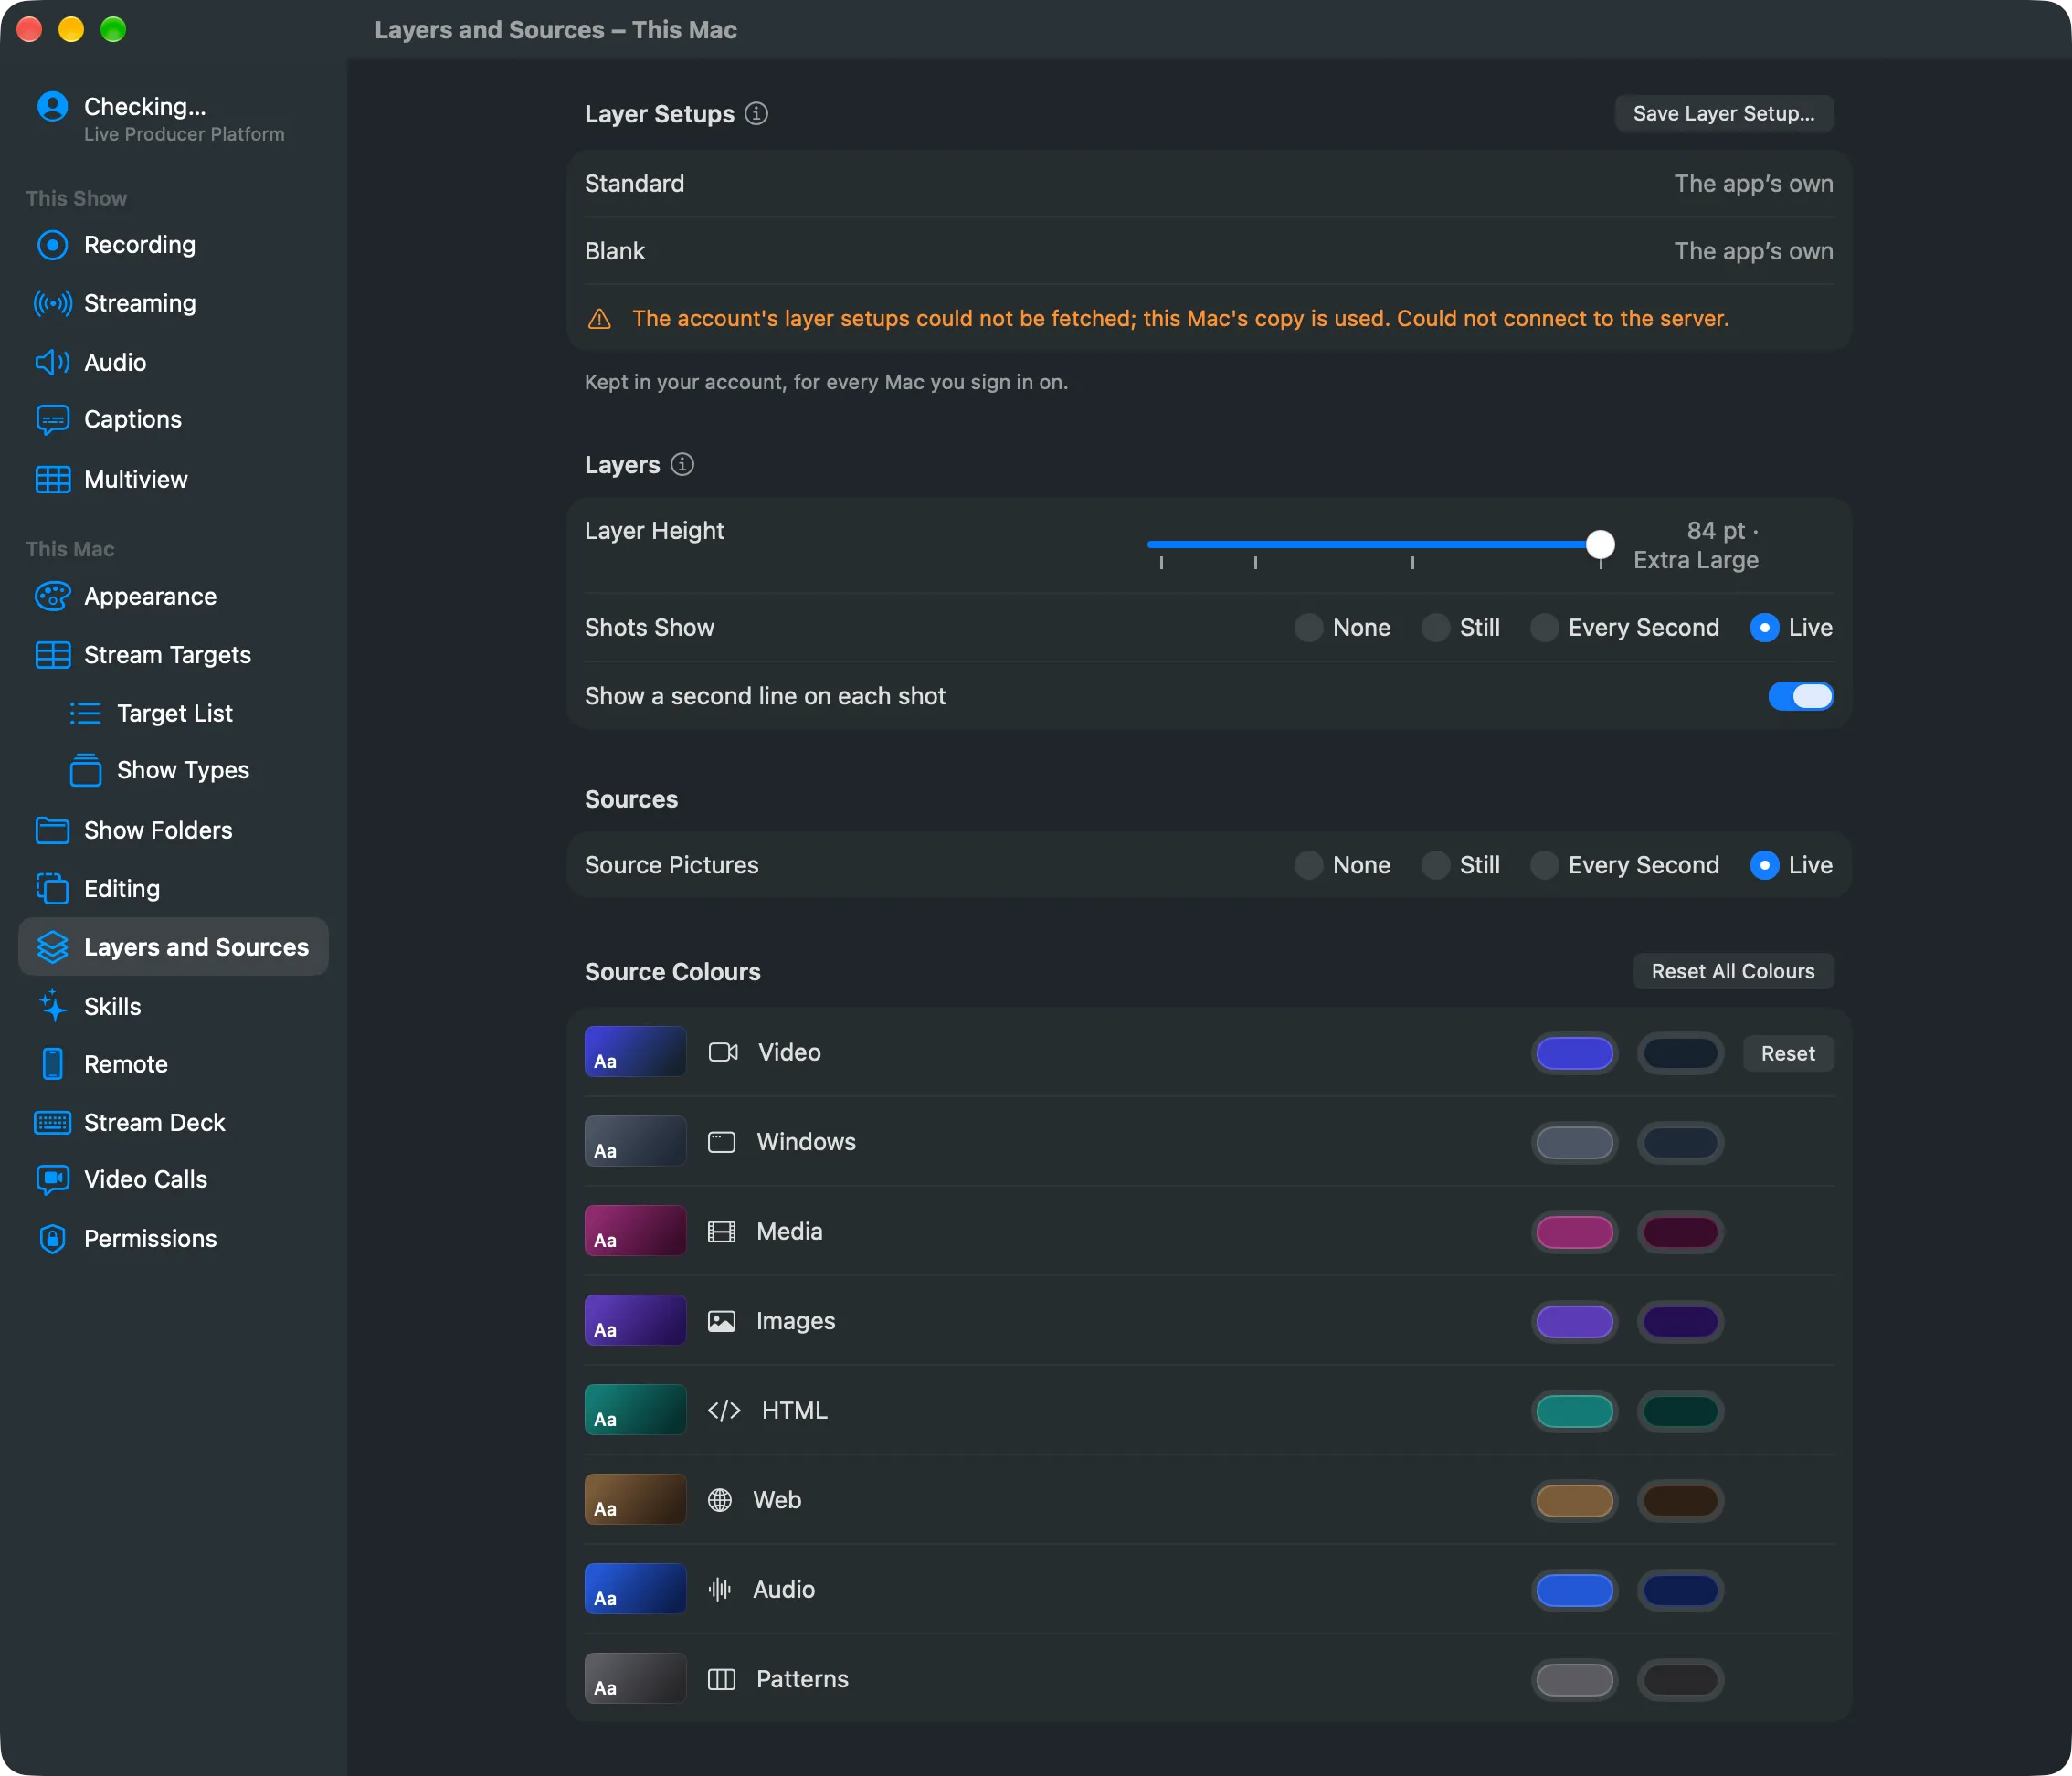2072x1776 pixels.
Task: Set Source Pictures to None
Action: pos(1308,865)
